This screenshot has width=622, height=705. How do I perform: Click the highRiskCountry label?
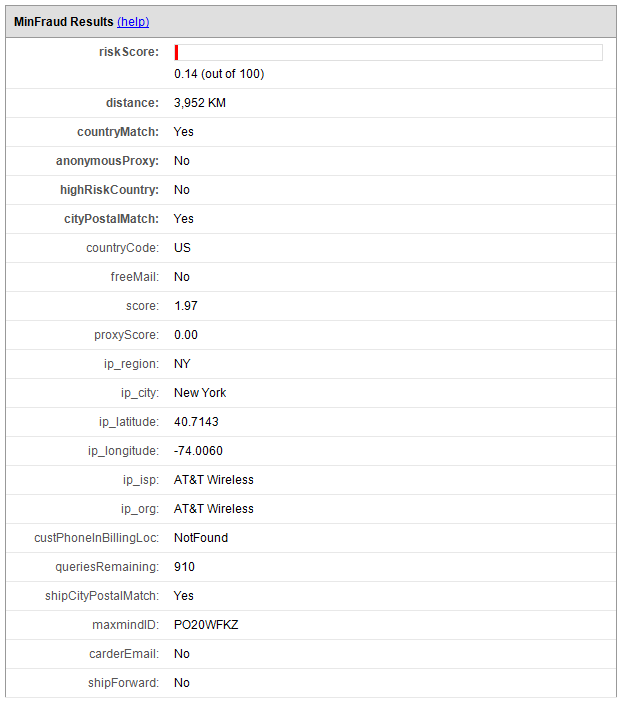(x=109, y=190)
